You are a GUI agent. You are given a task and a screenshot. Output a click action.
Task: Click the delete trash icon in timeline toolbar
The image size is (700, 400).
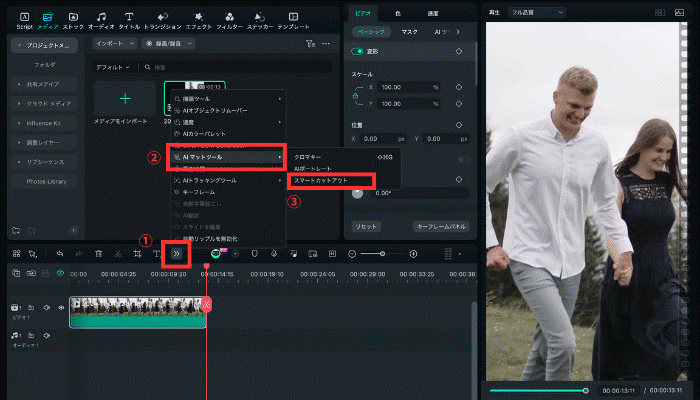[x=99, y=254]
